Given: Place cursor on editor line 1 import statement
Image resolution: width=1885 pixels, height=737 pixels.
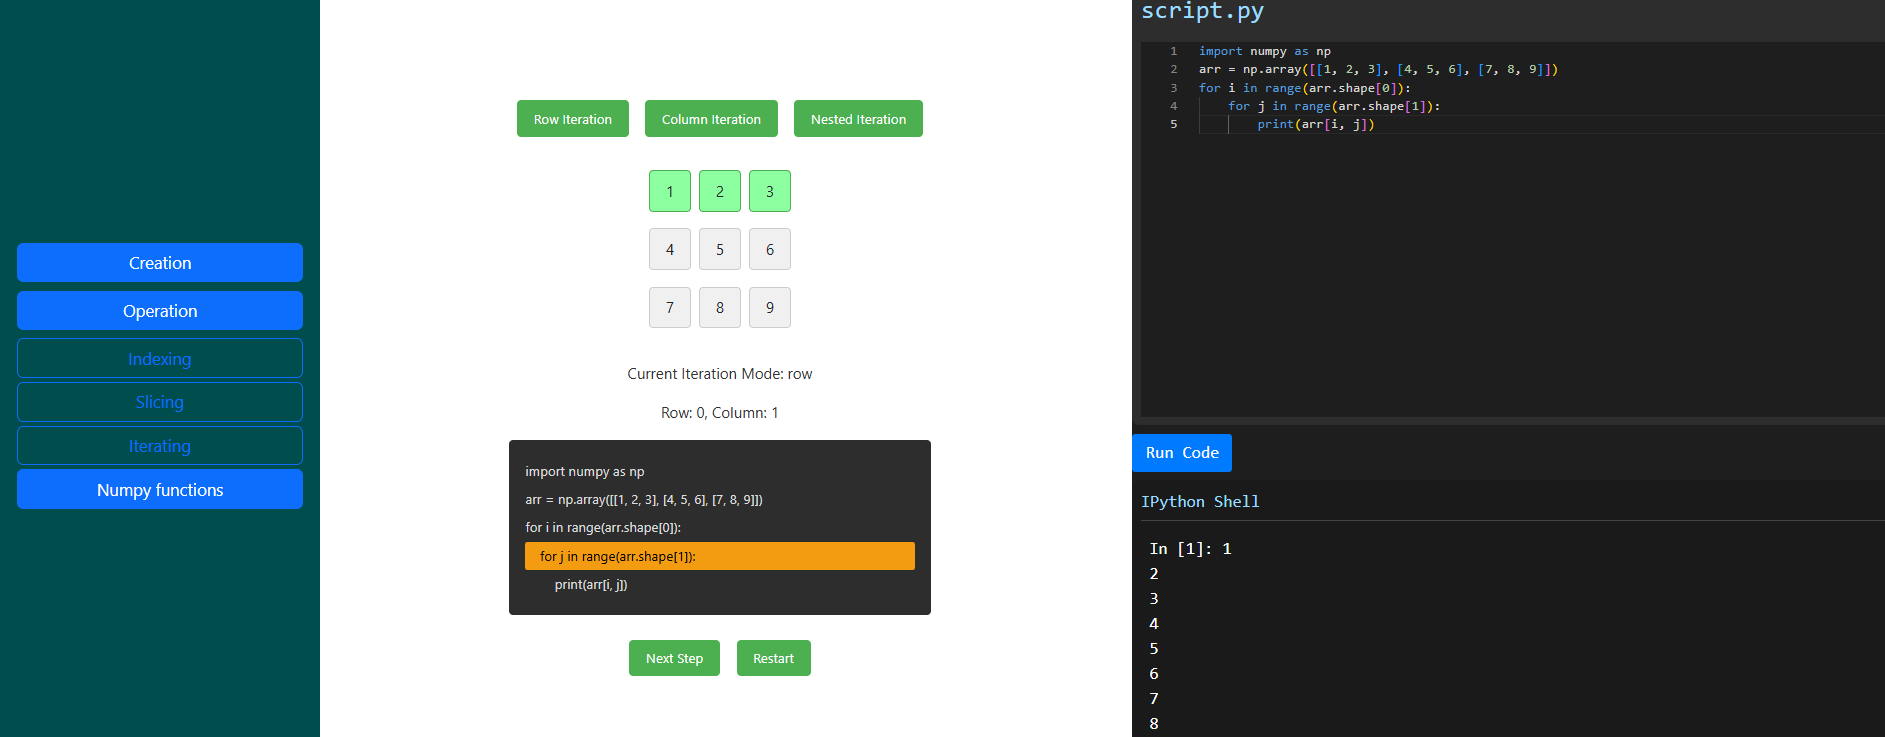Looking at the screenshot, I should (x=1265, y=51).
